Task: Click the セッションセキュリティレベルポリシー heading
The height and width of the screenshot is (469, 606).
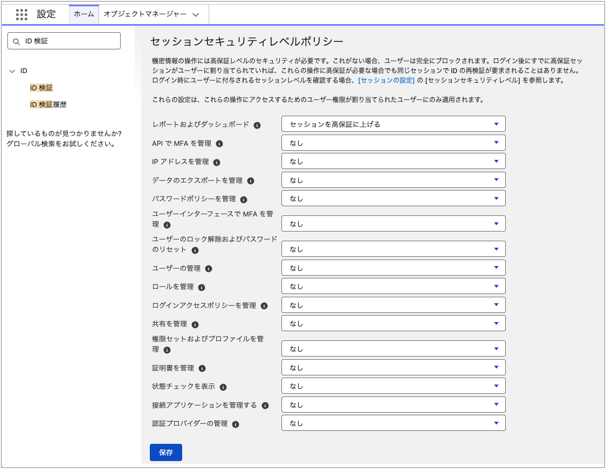Action: tap(247, 41)
